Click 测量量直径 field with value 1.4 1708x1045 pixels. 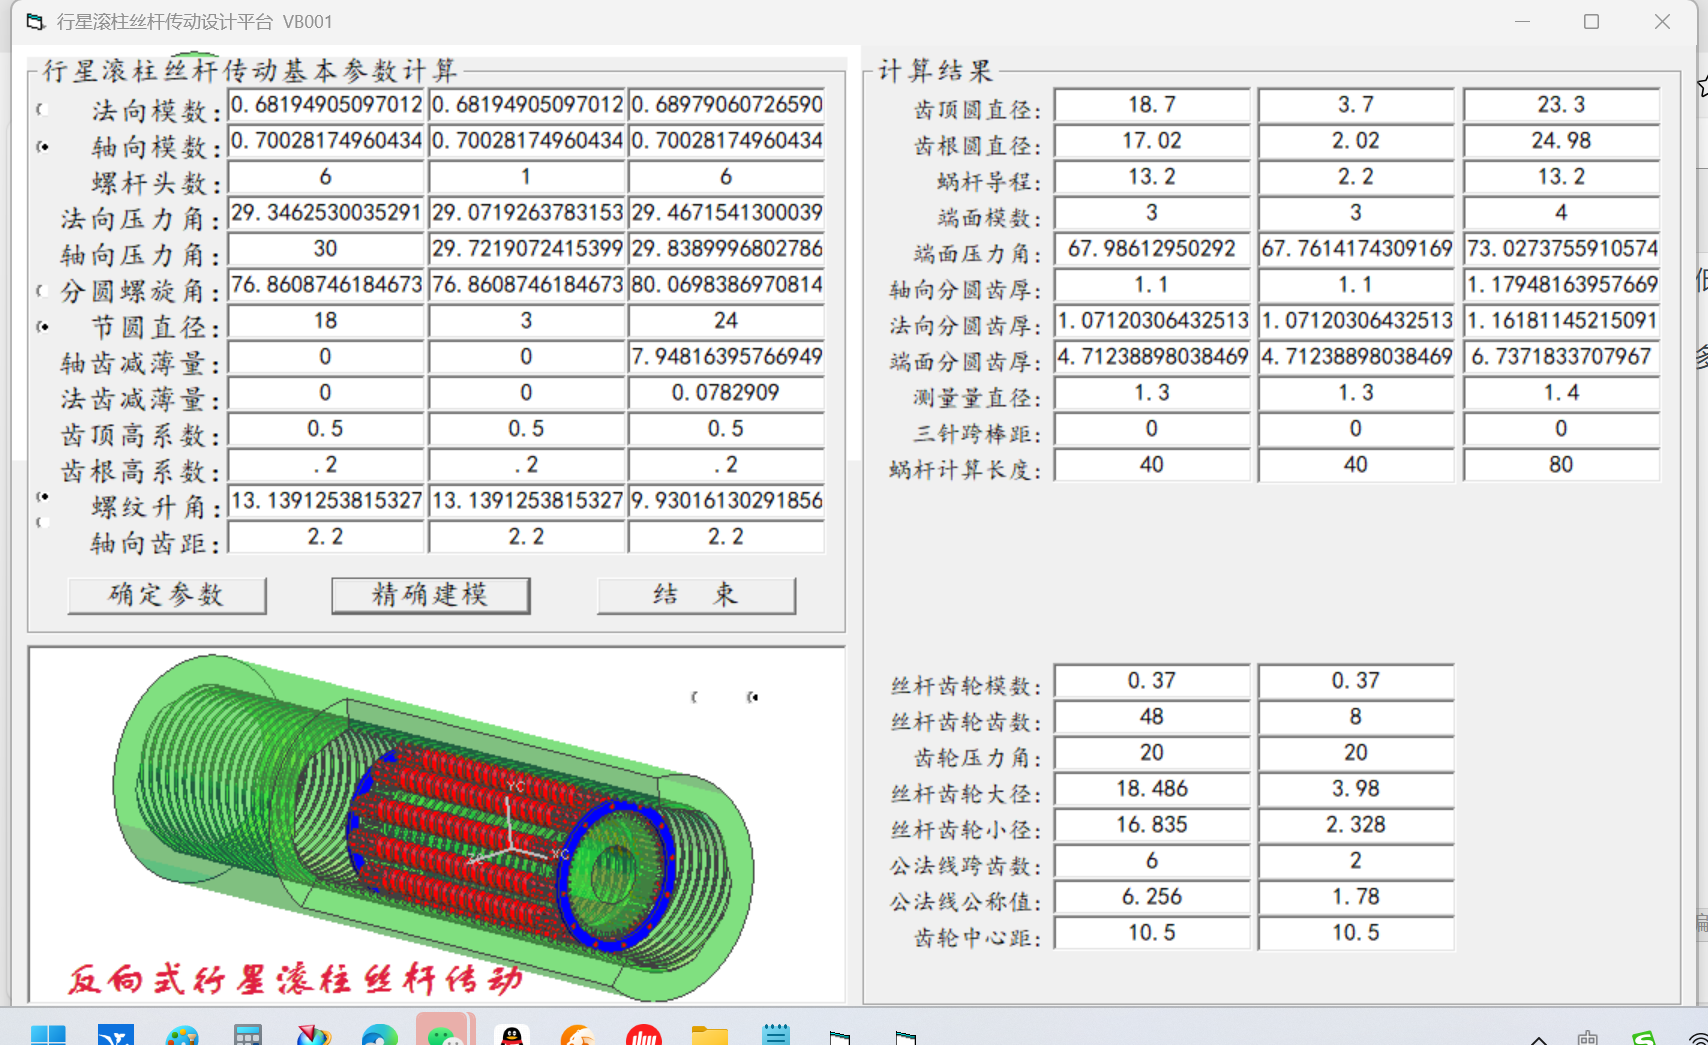[1561, 392]
